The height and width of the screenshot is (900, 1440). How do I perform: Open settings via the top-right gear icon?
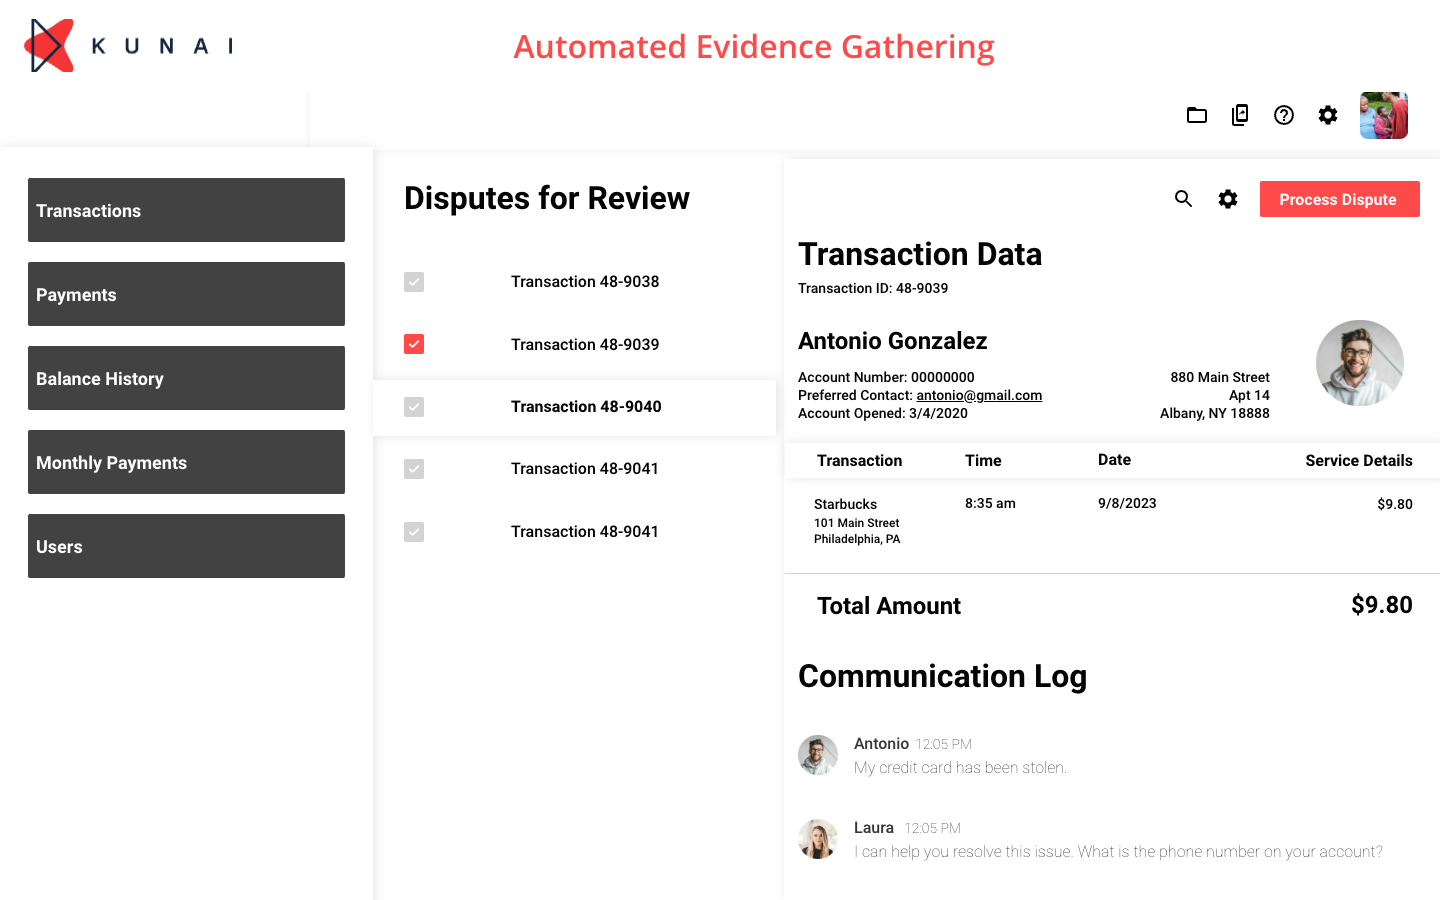1327,115
